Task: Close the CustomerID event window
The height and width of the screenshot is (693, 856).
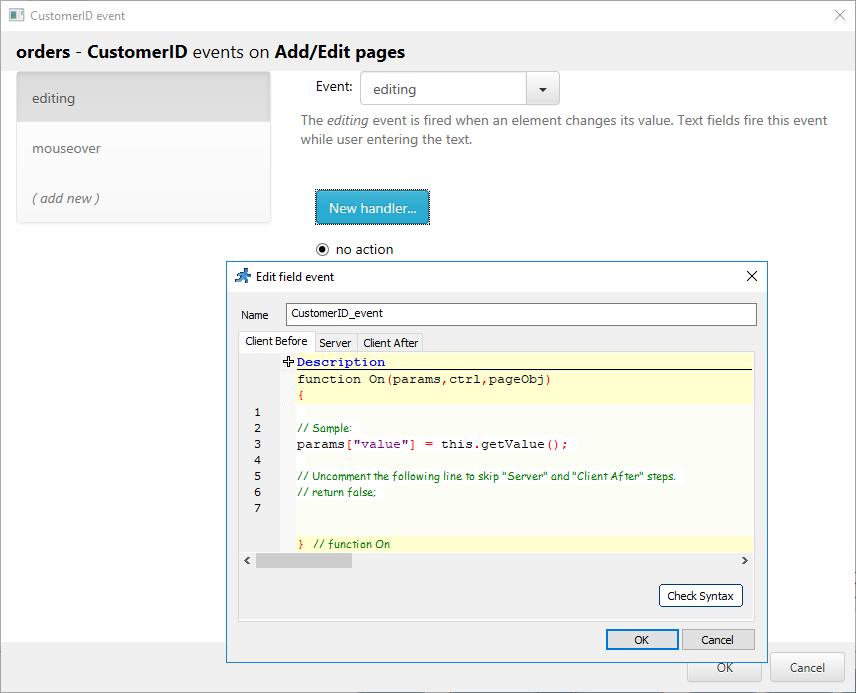Action: pyautogui.click(x=839, y=15)
